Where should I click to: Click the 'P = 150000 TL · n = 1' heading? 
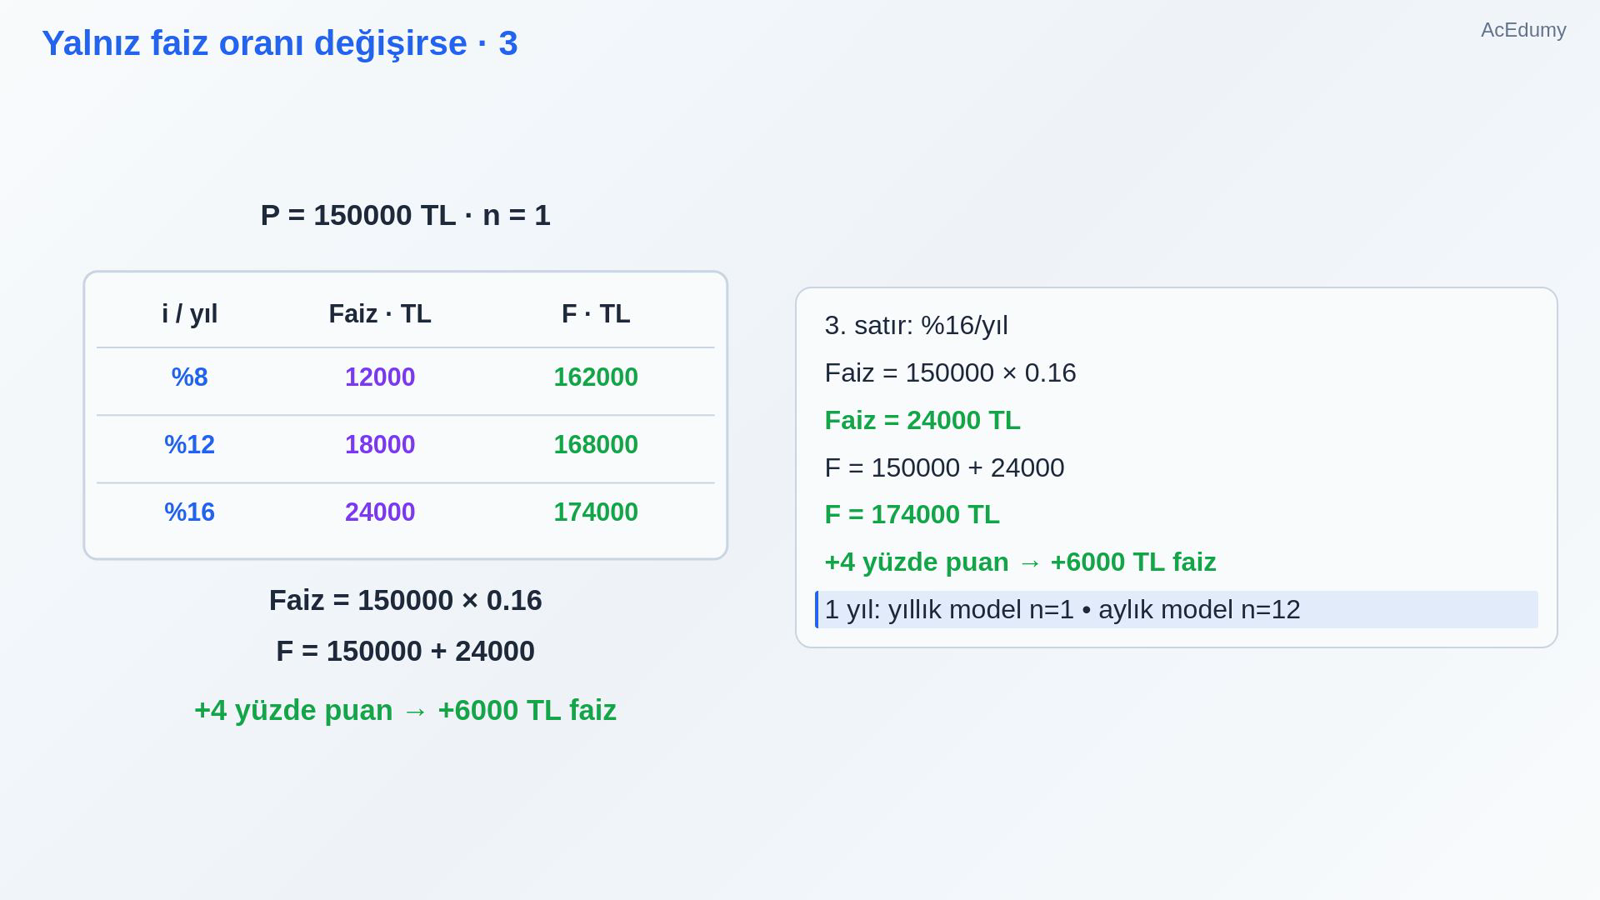coord(405,215)
